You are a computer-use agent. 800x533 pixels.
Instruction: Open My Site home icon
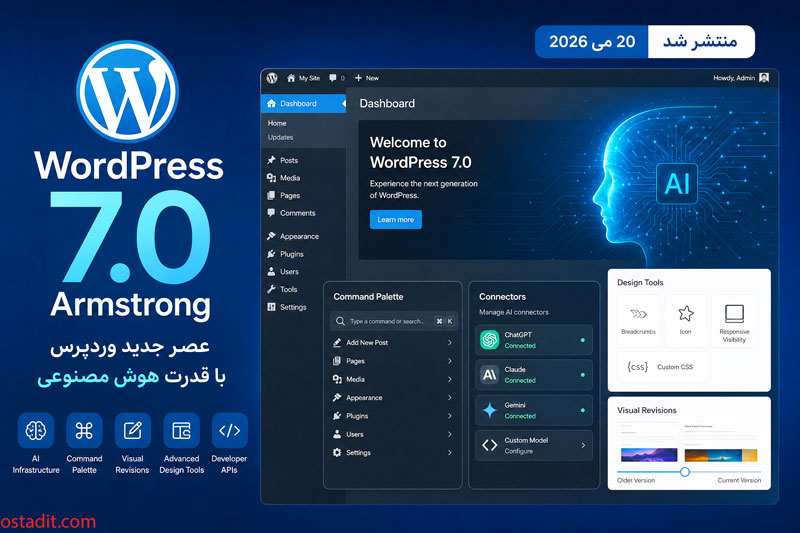[x=291, y=78]
